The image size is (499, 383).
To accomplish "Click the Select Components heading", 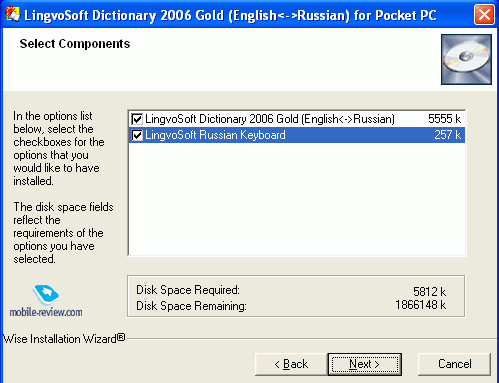I will click(x=75, y=44).
